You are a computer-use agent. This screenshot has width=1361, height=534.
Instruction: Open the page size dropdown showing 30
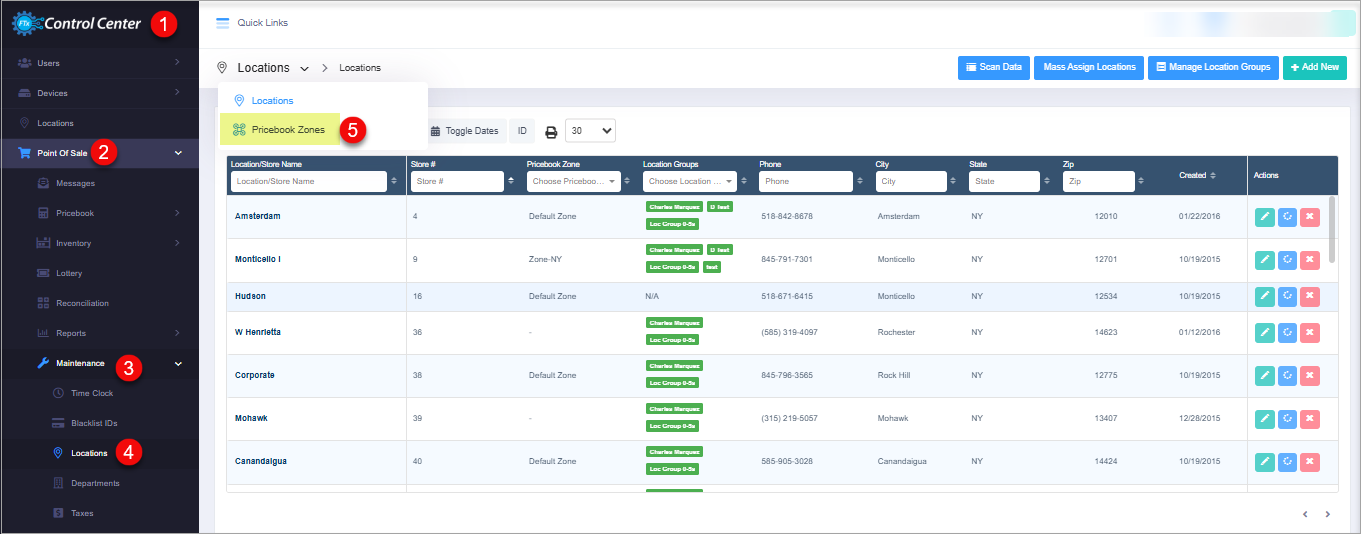590,131
